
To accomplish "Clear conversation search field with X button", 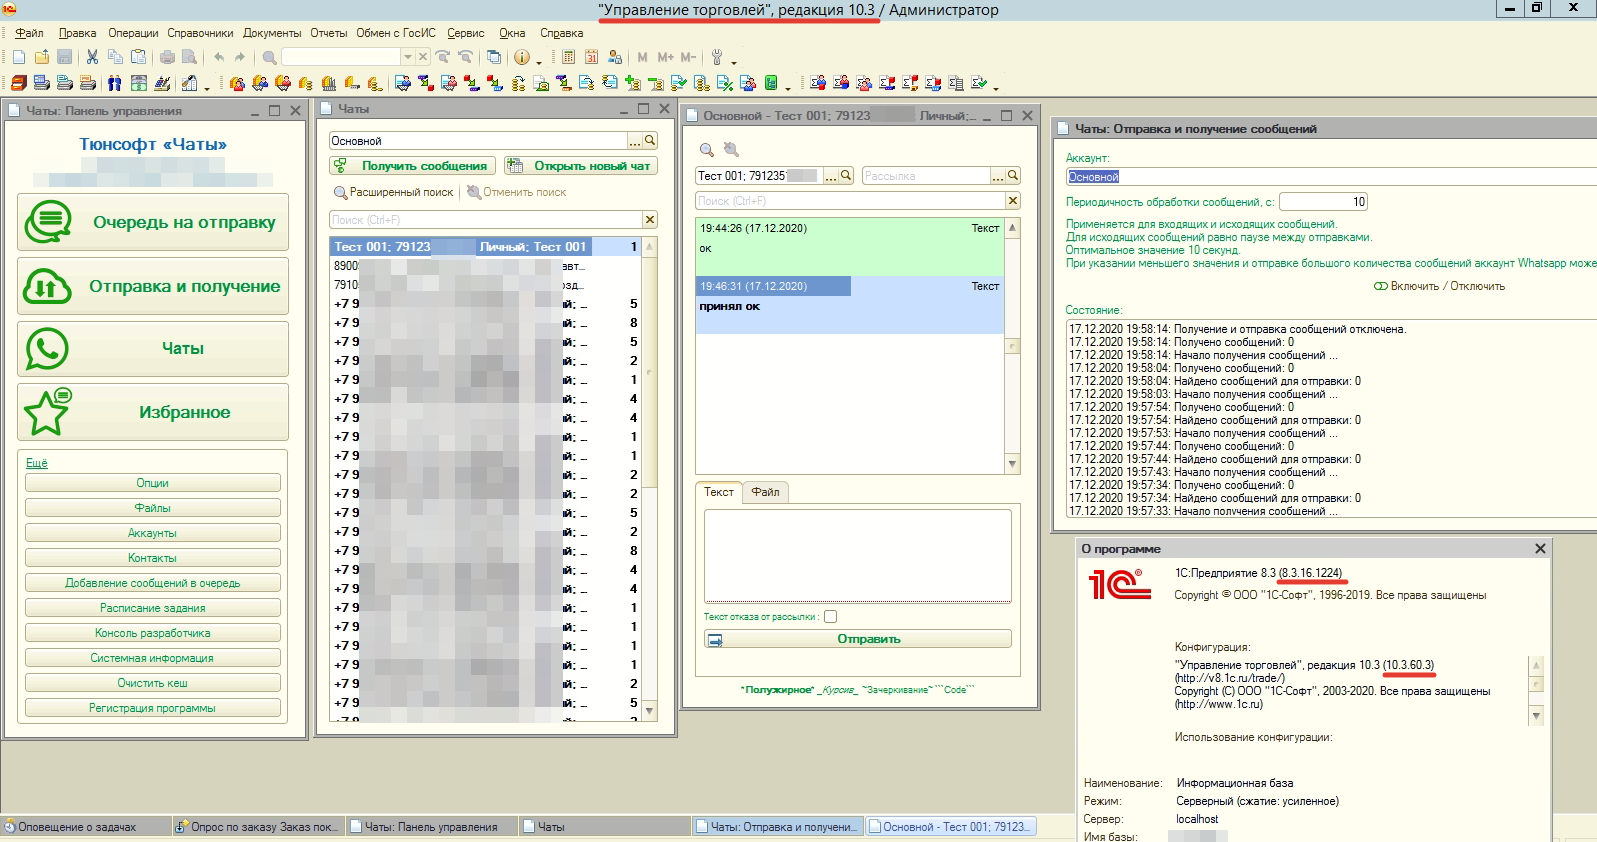I will (1013, 201).
